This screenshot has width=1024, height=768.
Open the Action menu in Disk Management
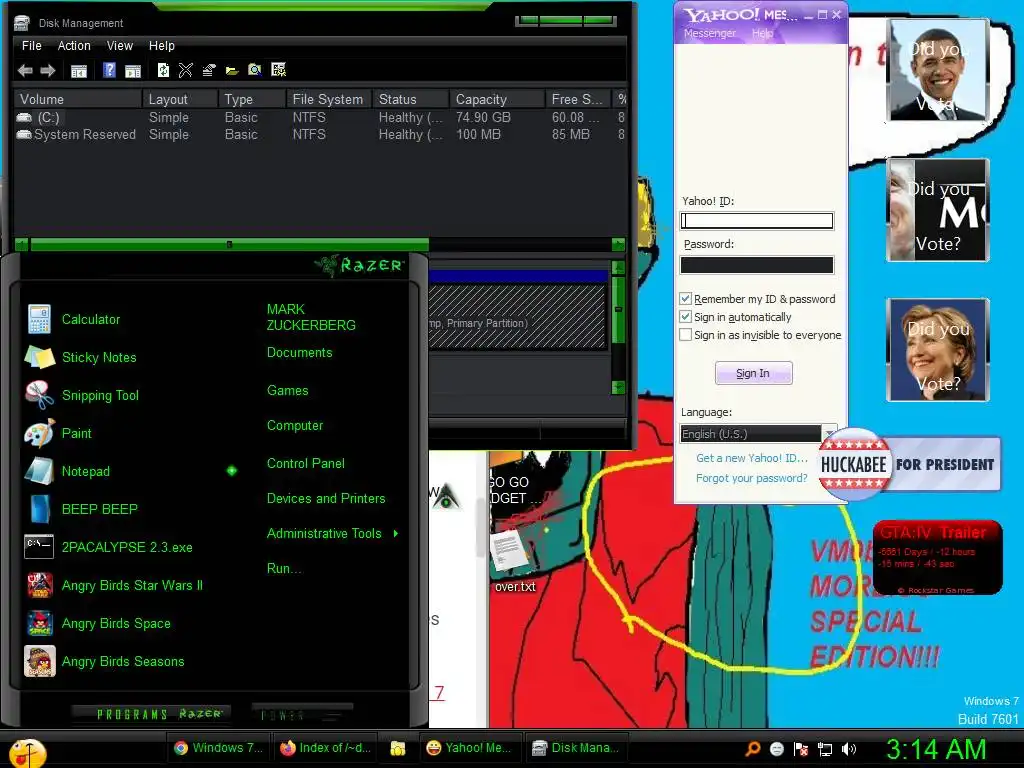click(74, 46)
